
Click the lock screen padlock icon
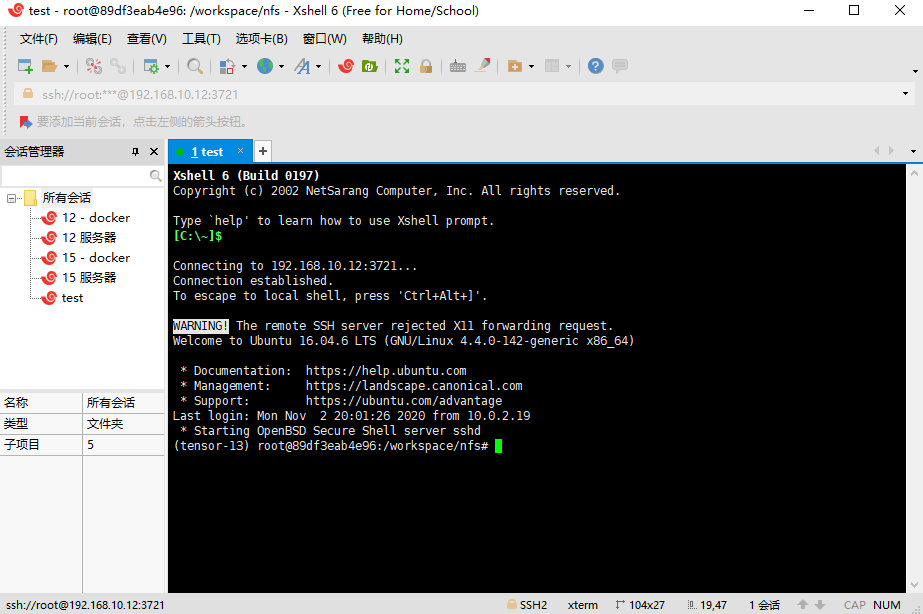tap(426, 66)
